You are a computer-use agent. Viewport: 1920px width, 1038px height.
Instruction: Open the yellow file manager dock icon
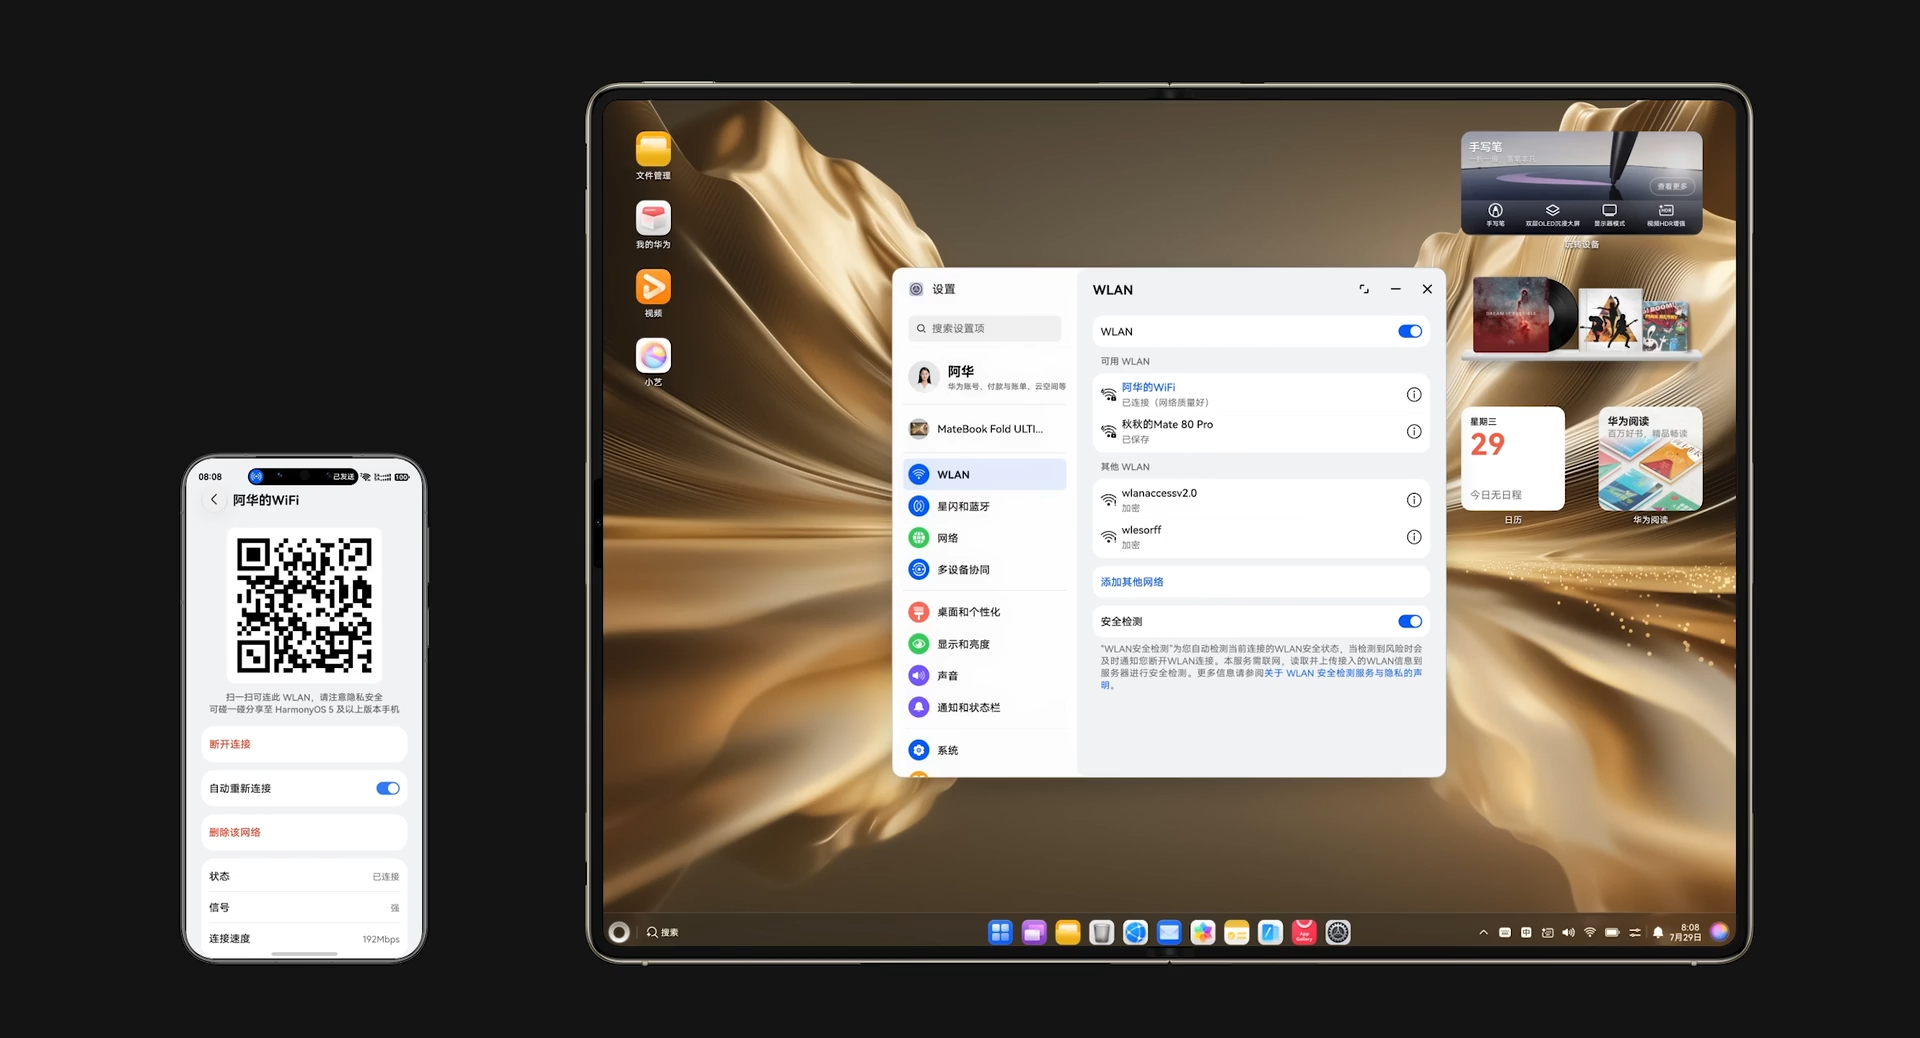pyautogui.click(x=1068, y=932)
